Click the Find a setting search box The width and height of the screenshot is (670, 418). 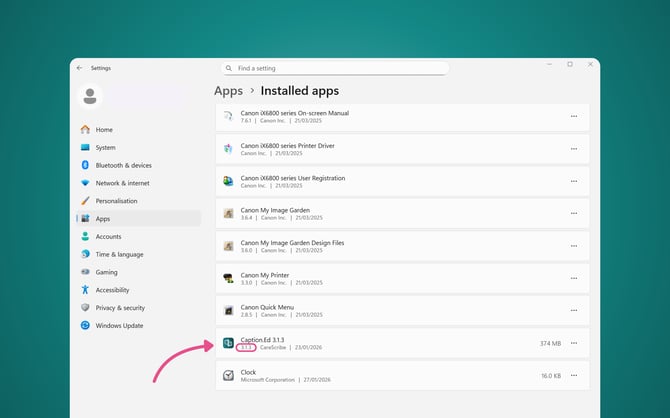pos(335,68)
